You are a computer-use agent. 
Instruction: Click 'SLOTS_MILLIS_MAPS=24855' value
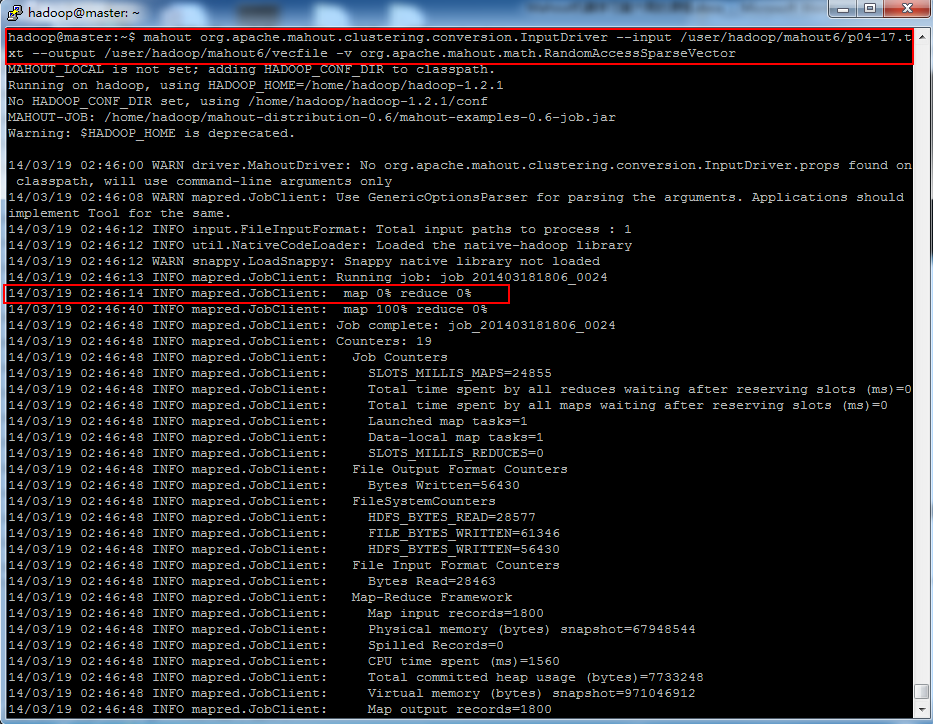(x=459, y=374)
